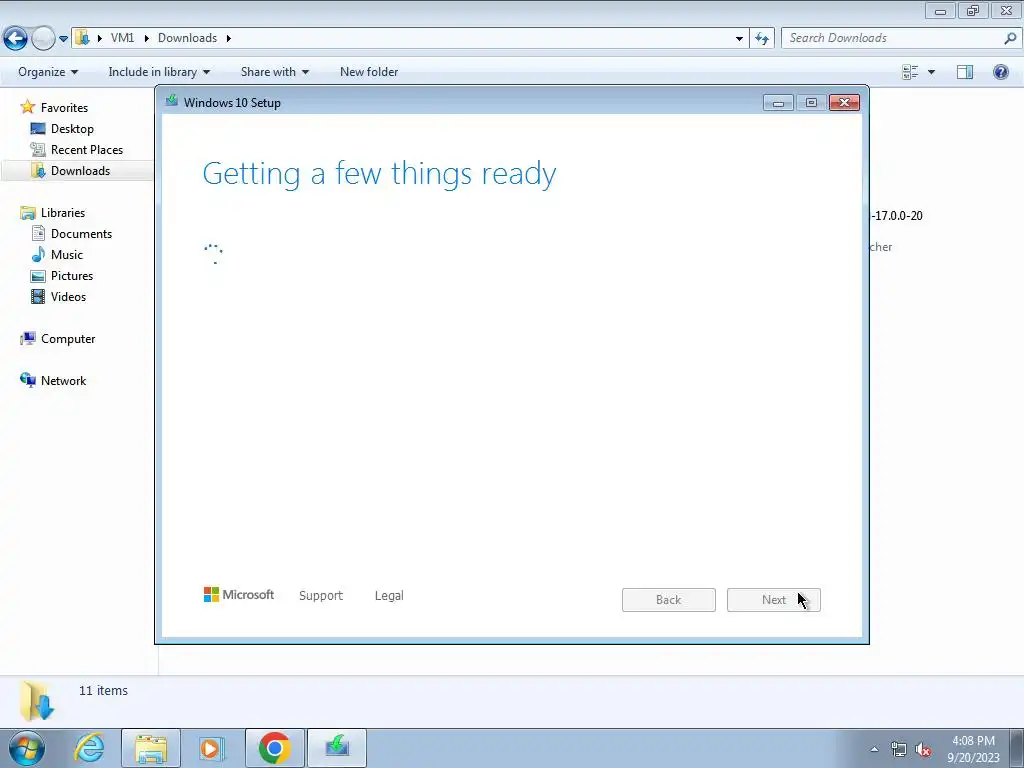This screenshot has height=768, width=1024.
Task: Close the Windows 10 Setup window
Action: [844, 103]
